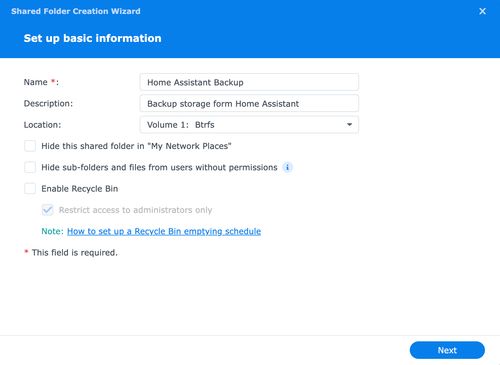
Task: Click the 'Shared Folder Creation Wizard' title text
Action: coord(76,11)
